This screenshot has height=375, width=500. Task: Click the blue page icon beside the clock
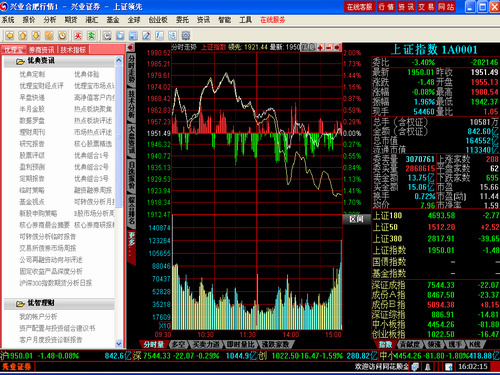[449, 367]
